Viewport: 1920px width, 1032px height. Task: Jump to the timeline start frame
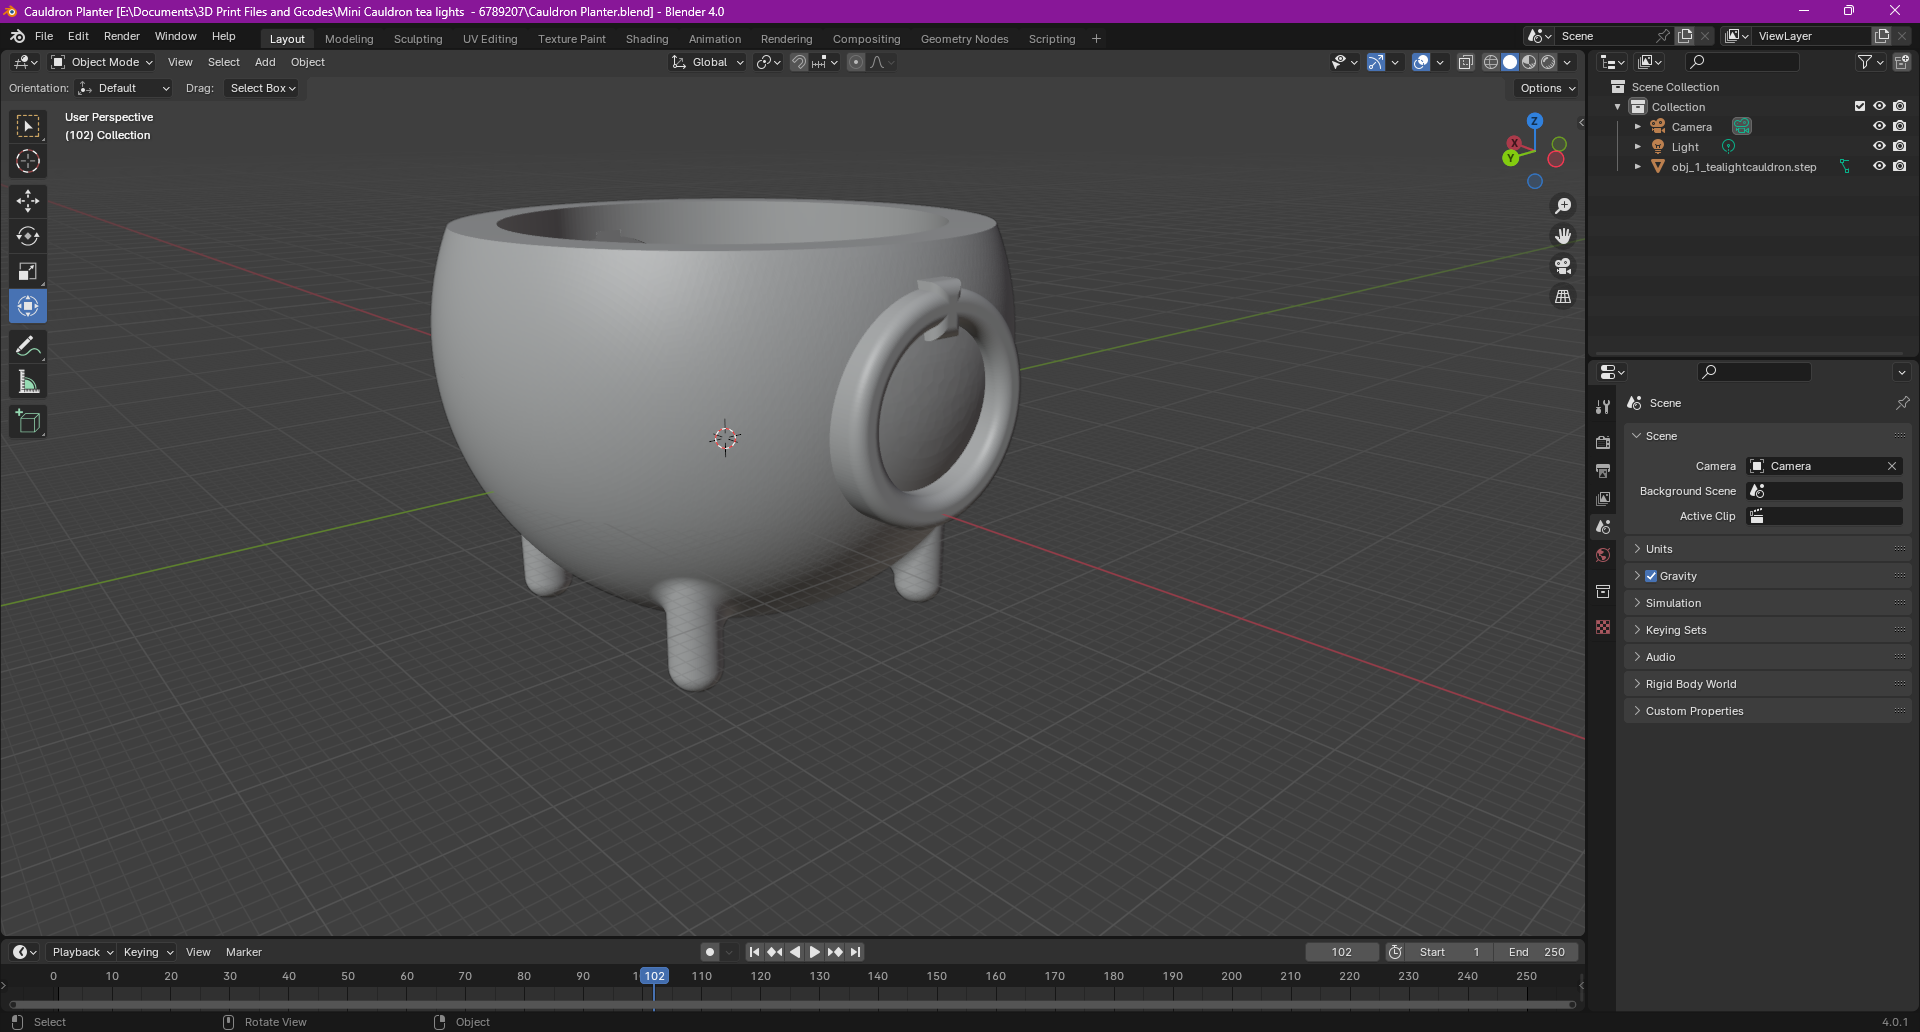754,952
